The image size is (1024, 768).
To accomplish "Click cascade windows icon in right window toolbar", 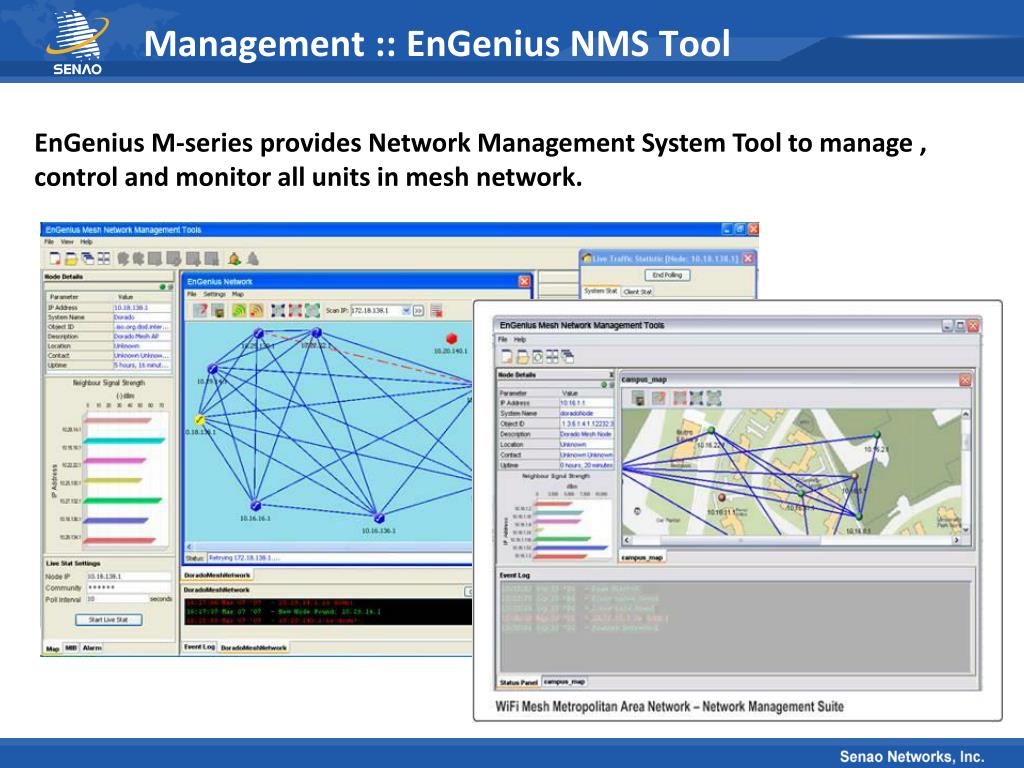I will point(568,357).
